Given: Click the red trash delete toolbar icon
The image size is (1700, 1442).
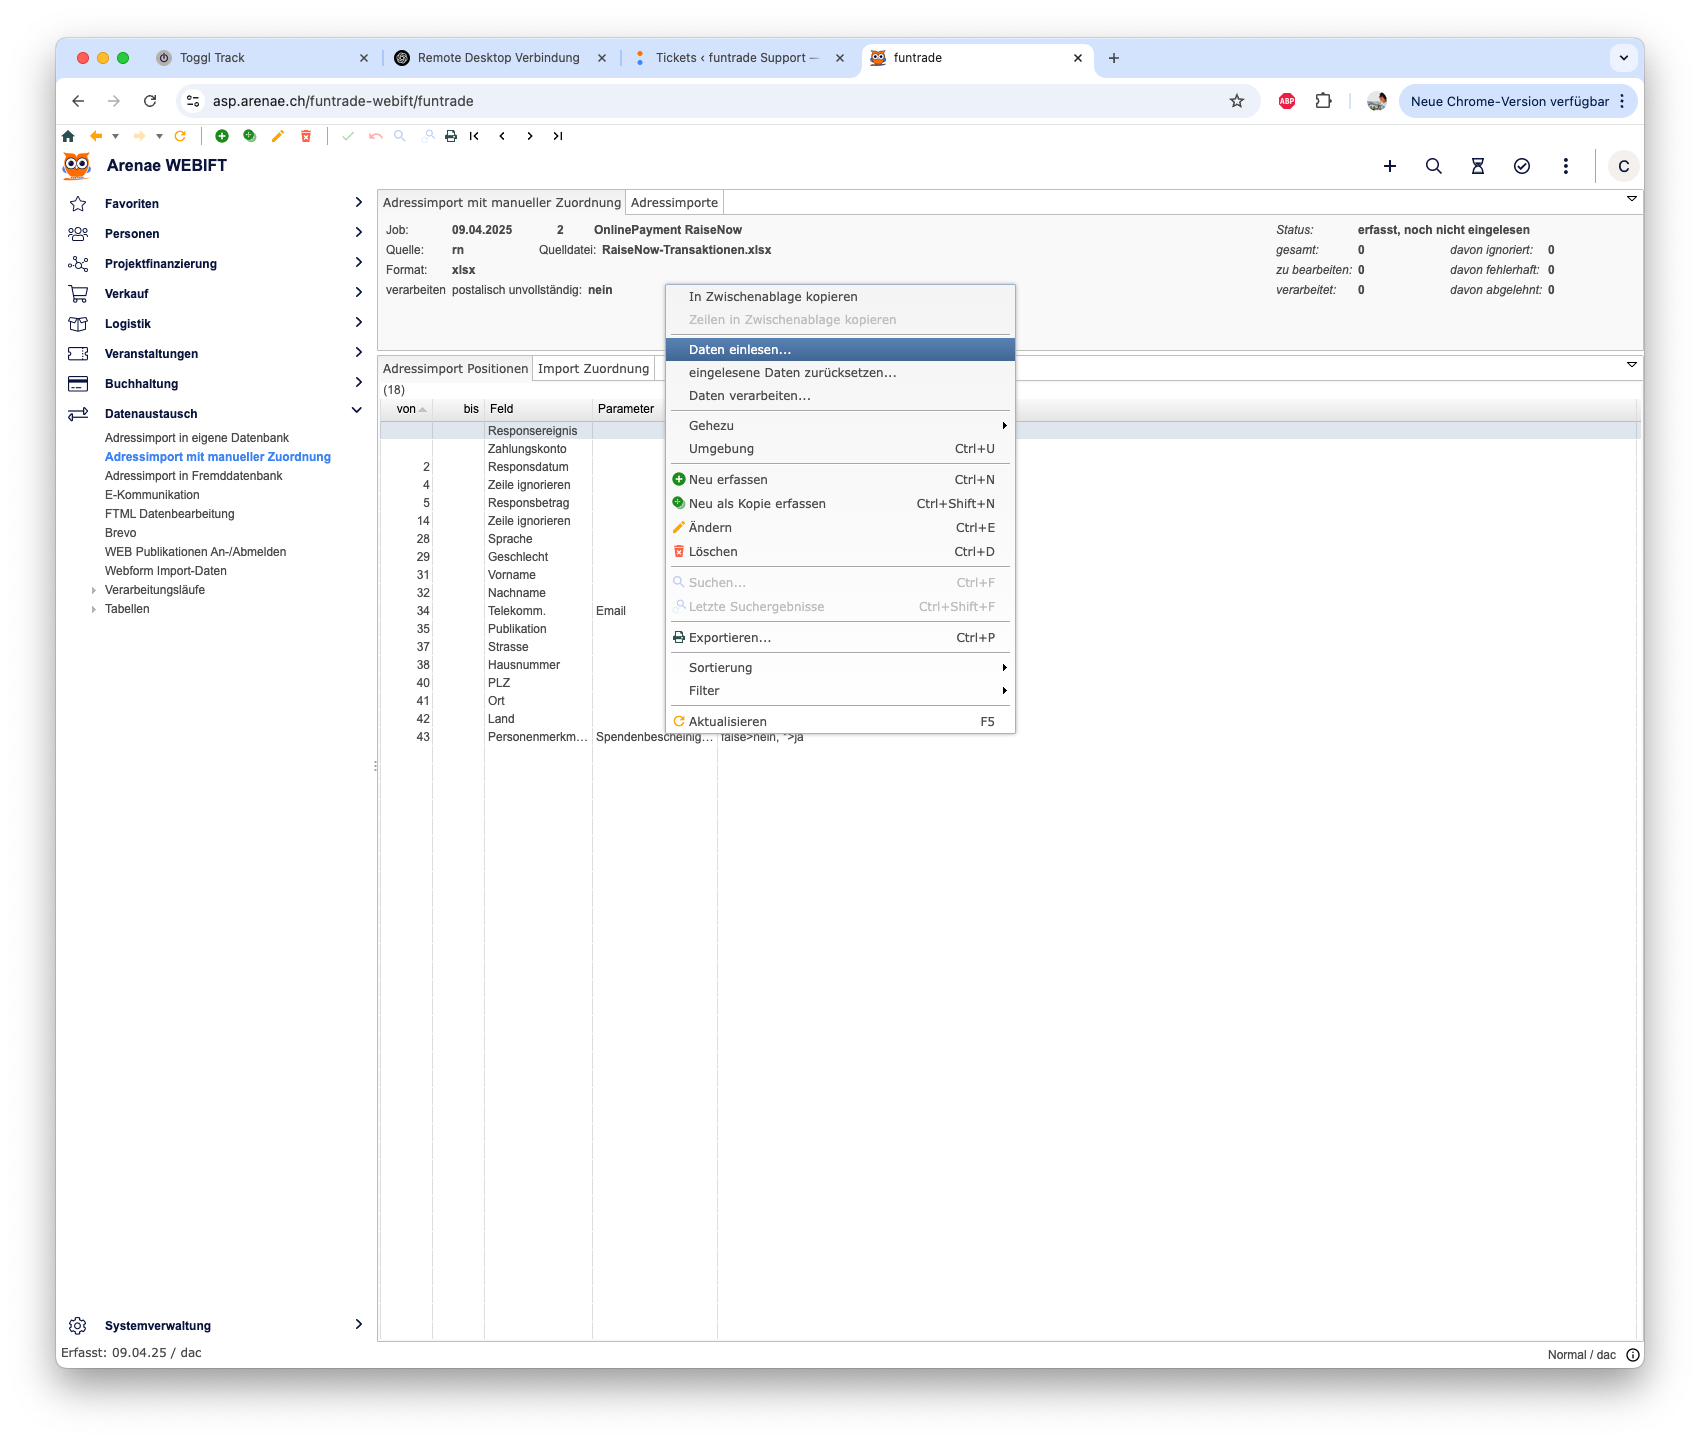Looking at the screenshot, I should tap(306, 136).
